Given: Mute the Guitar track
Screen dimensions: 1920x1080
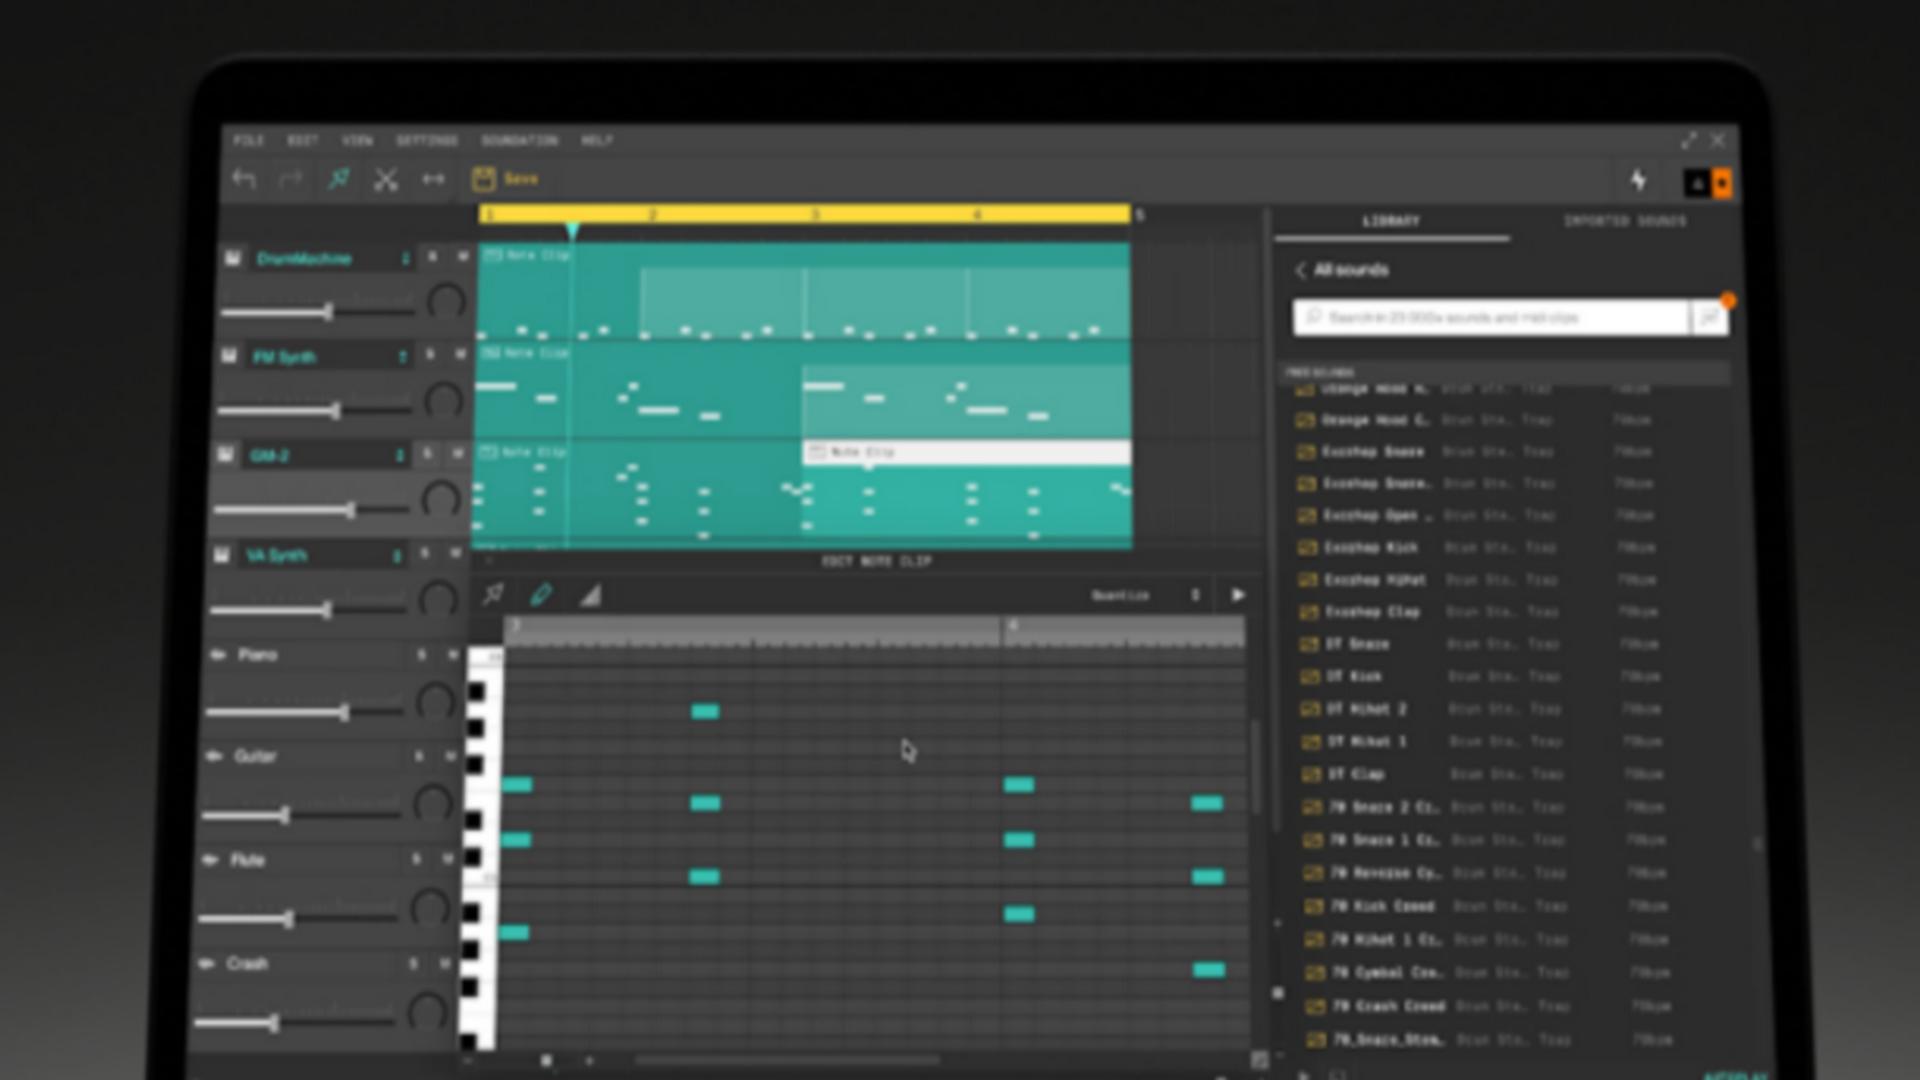Looking at the screenshot, I should pos(449,756).
